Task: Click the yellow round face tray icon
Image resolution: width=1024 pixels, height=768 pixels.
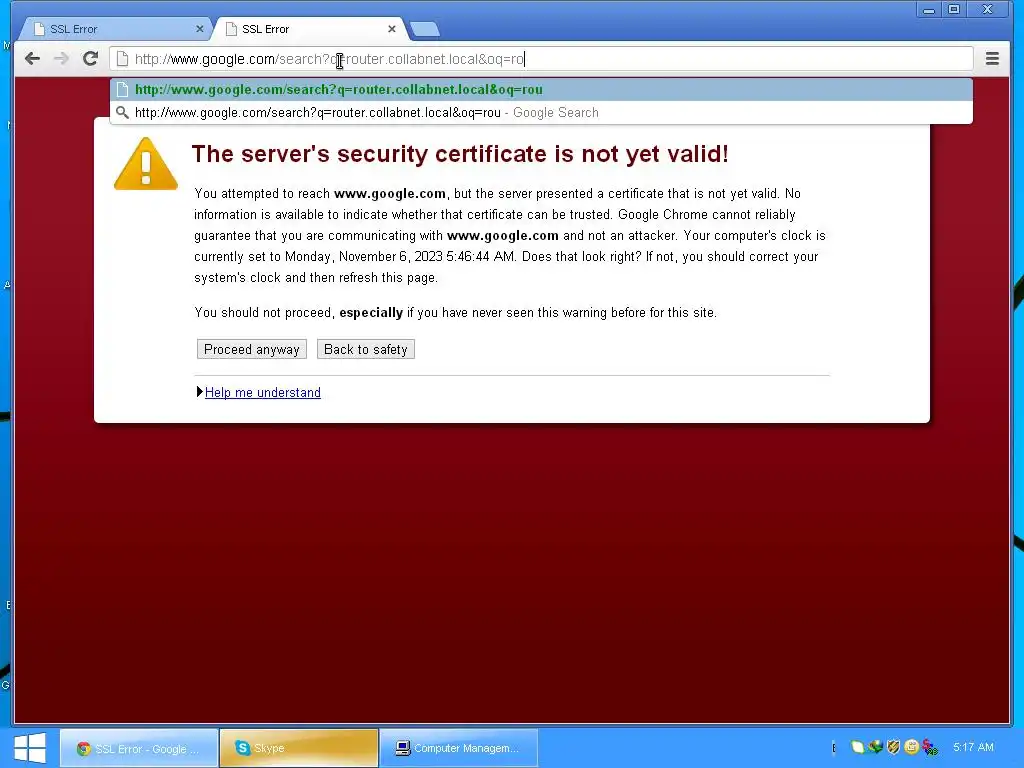Action: pyautogui.click(x=912, y=746)
